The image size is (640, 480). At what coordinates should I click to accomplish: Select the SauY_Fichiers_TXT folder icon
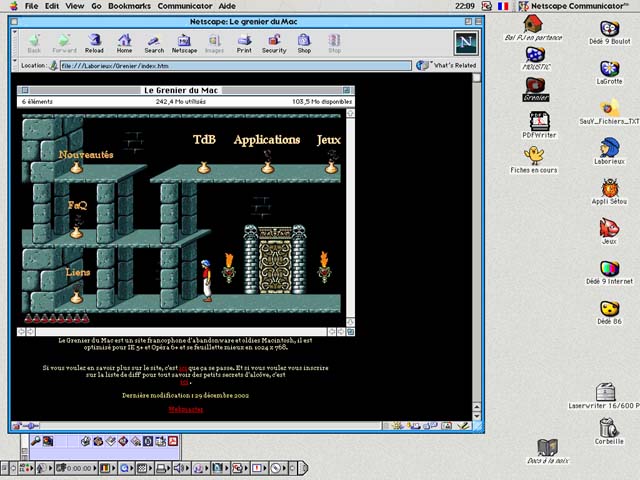[609, 111]
